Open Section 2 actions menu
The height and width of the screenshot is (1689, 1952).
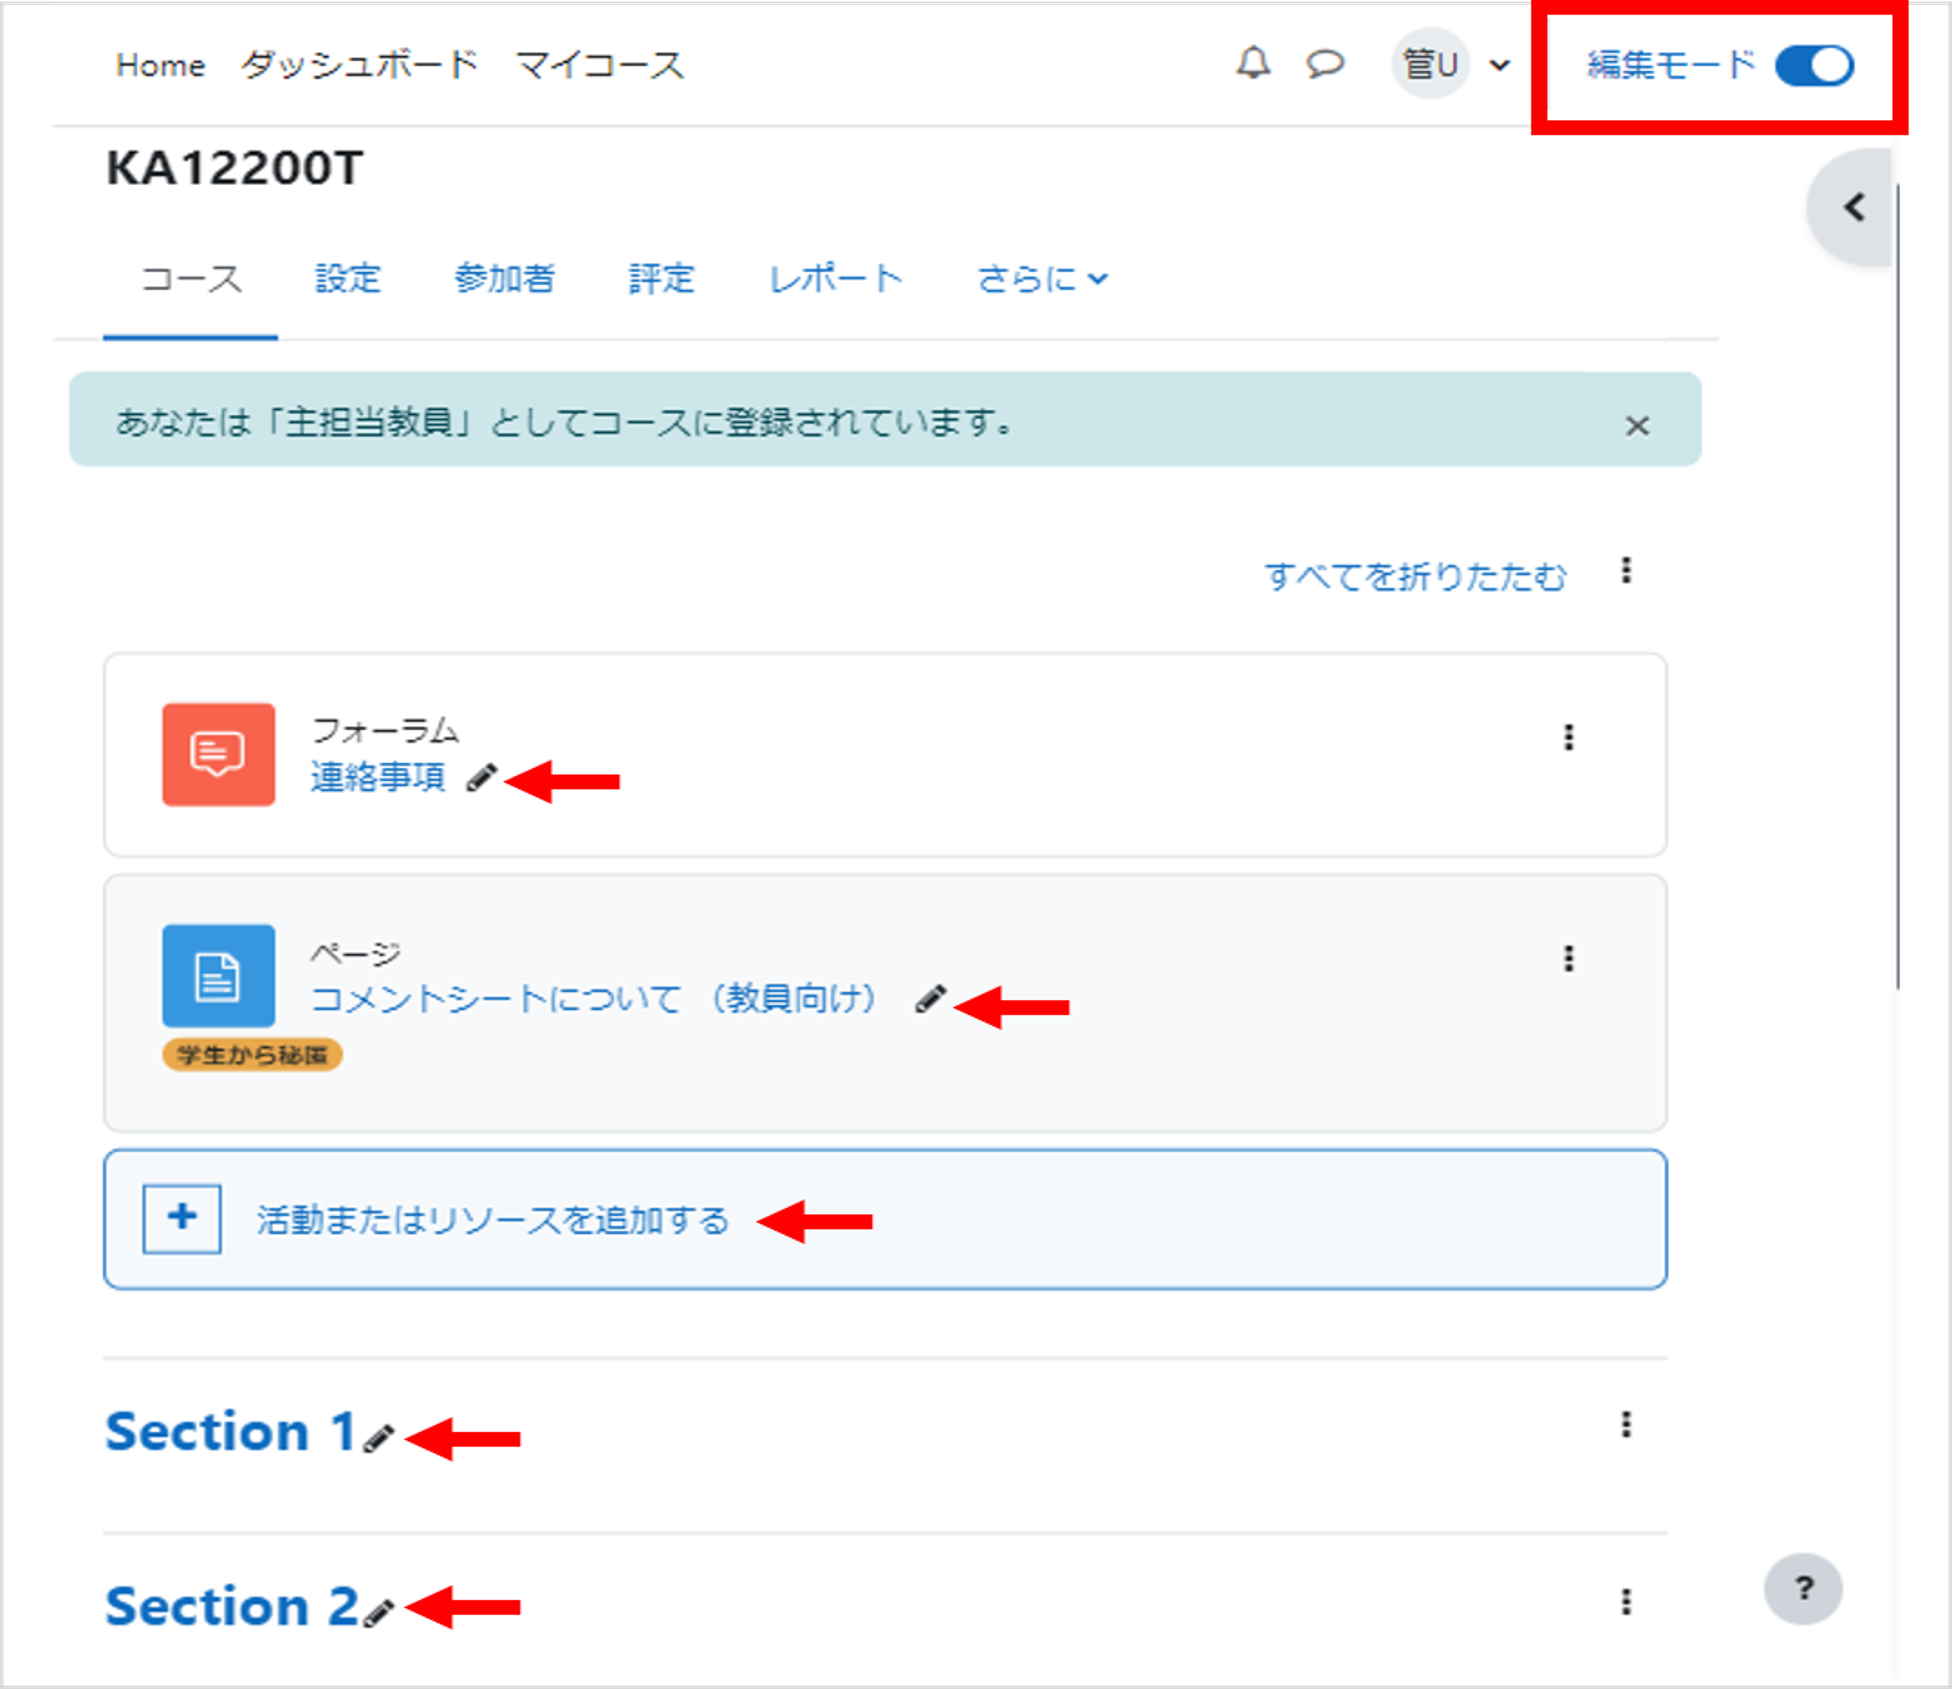click(1626, 1601)
